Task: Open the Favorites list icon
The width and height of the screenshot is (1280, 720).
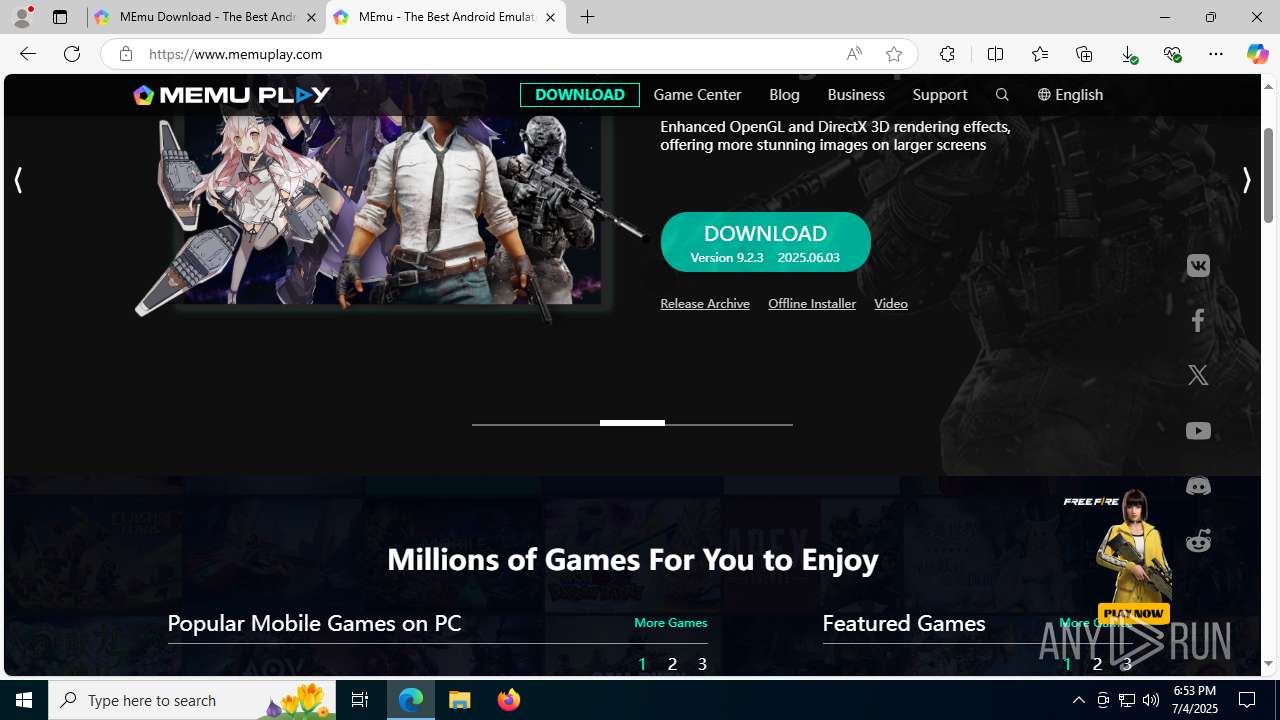Action: [1039, 54]
